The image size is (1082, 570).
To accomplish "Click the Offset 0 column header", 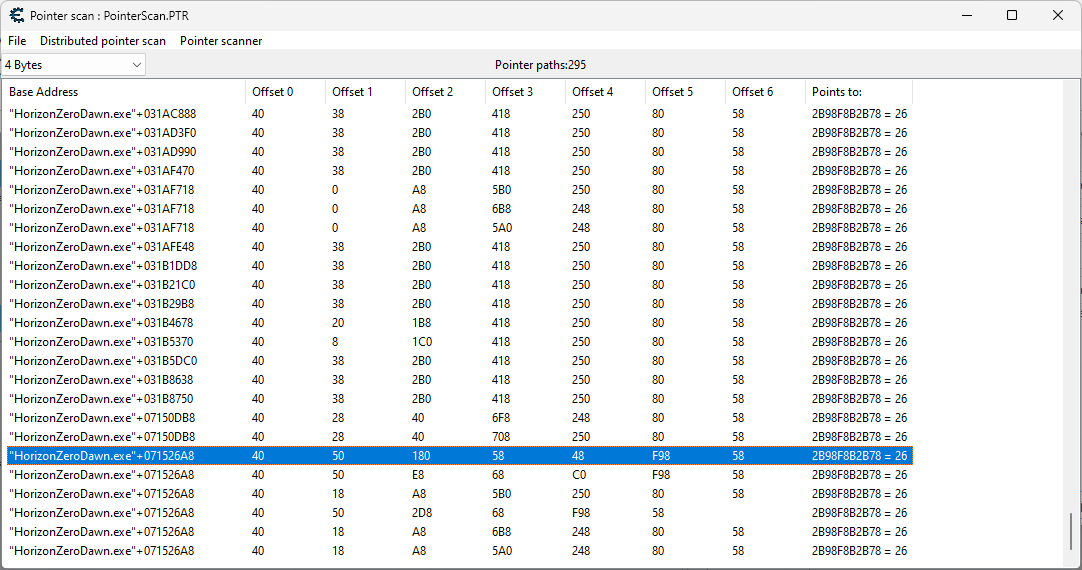I will [x=285, y=92].
